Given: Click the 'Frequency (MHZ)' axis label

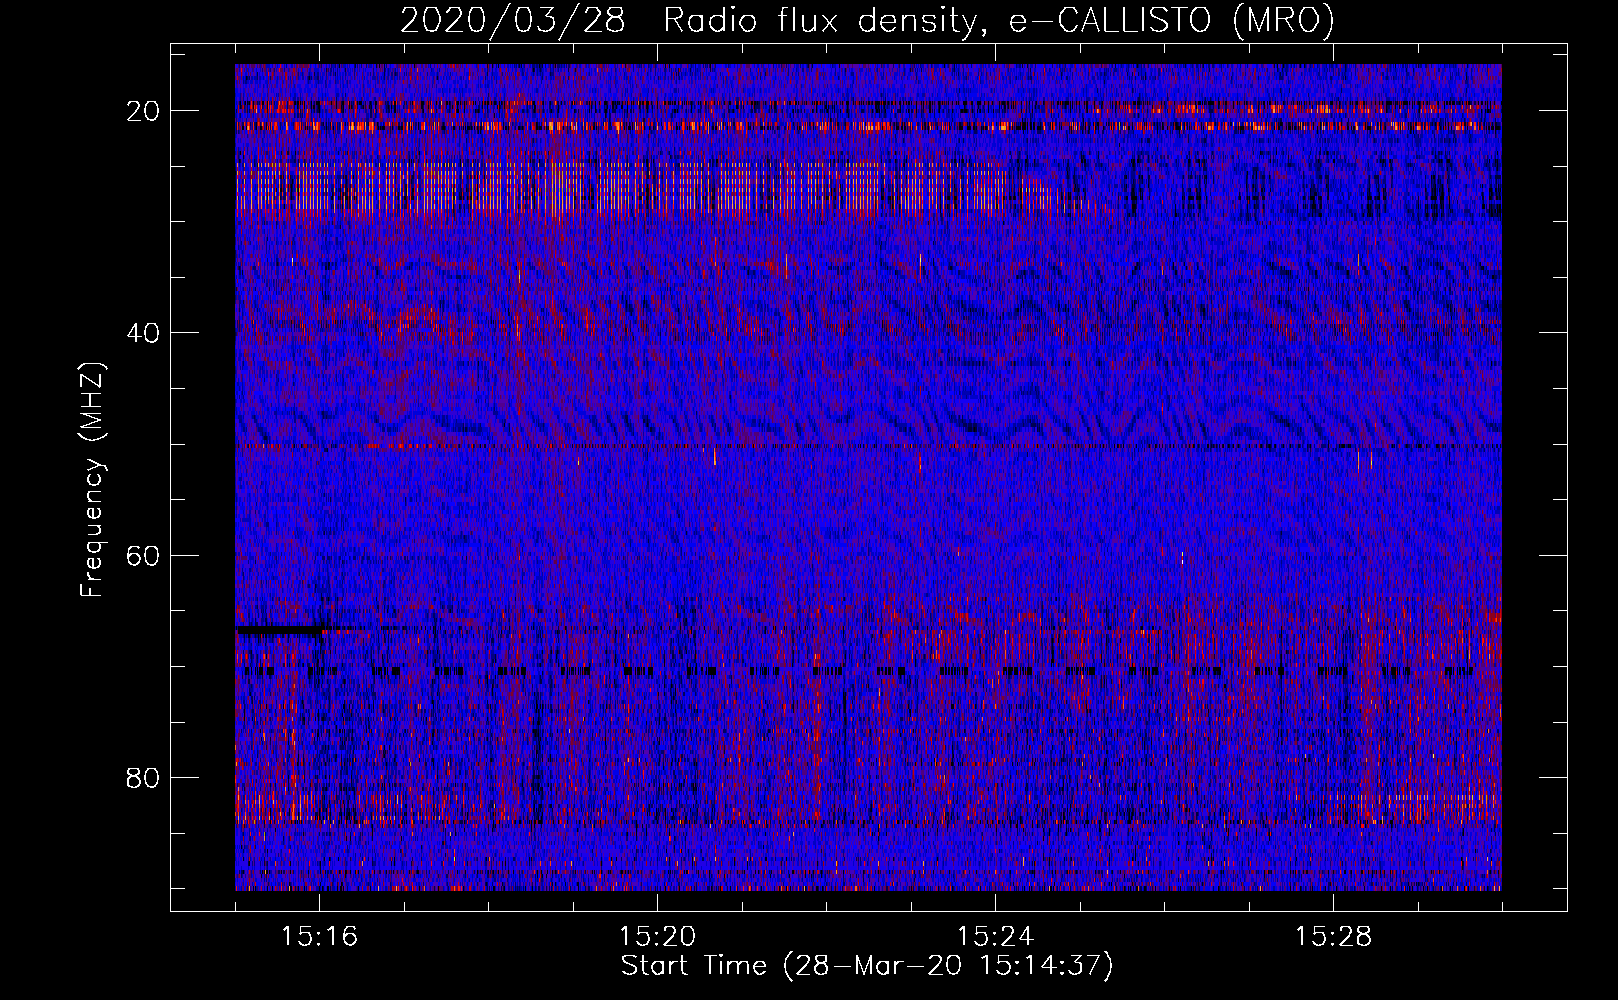Looking at the screenshot, I should (92, 480).
